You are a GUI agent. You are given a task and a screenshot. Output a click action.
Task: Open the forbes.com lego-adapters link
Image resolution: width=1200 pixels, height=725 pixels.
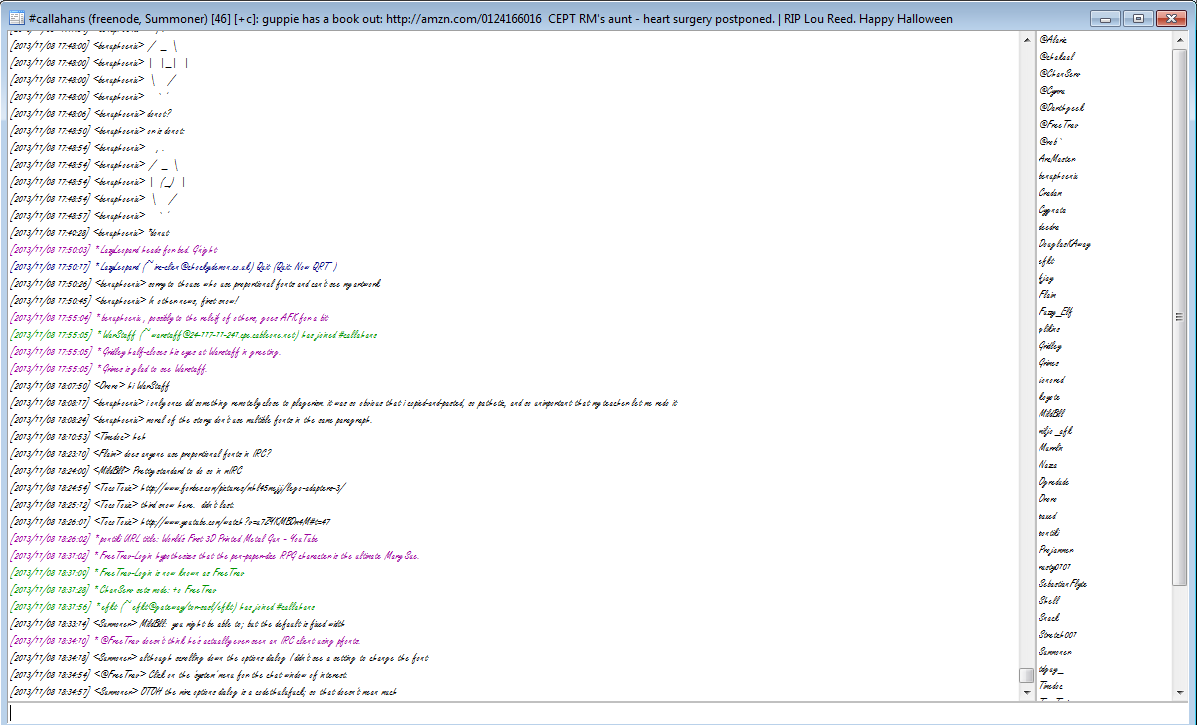[x=242, y=487]
